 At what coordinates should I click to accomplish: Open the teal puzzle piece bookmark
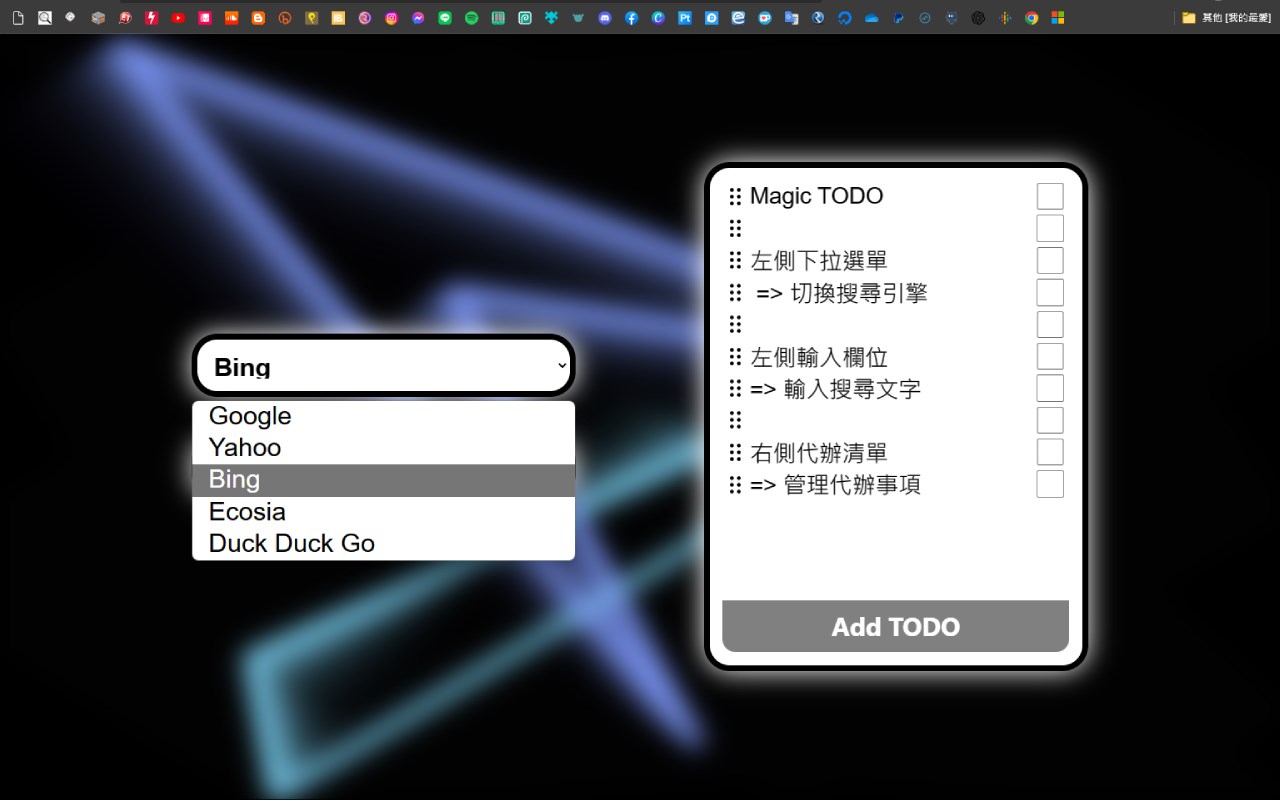[551, 18]
